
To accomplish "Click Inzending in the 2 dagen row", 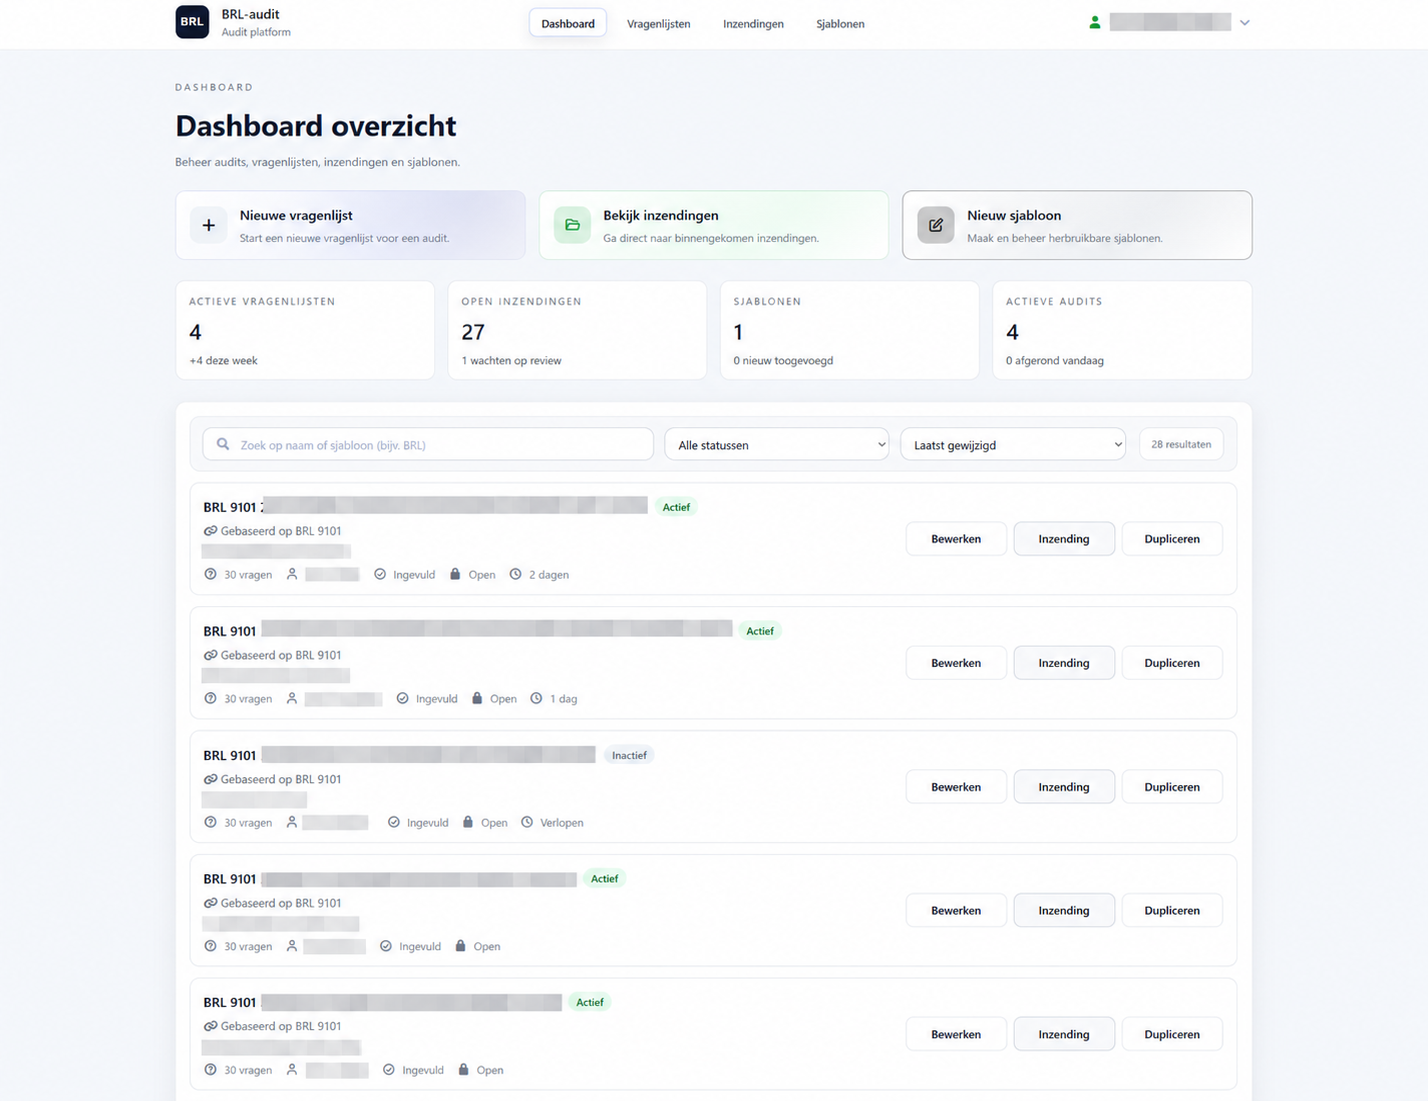I will pos(1064,538).
